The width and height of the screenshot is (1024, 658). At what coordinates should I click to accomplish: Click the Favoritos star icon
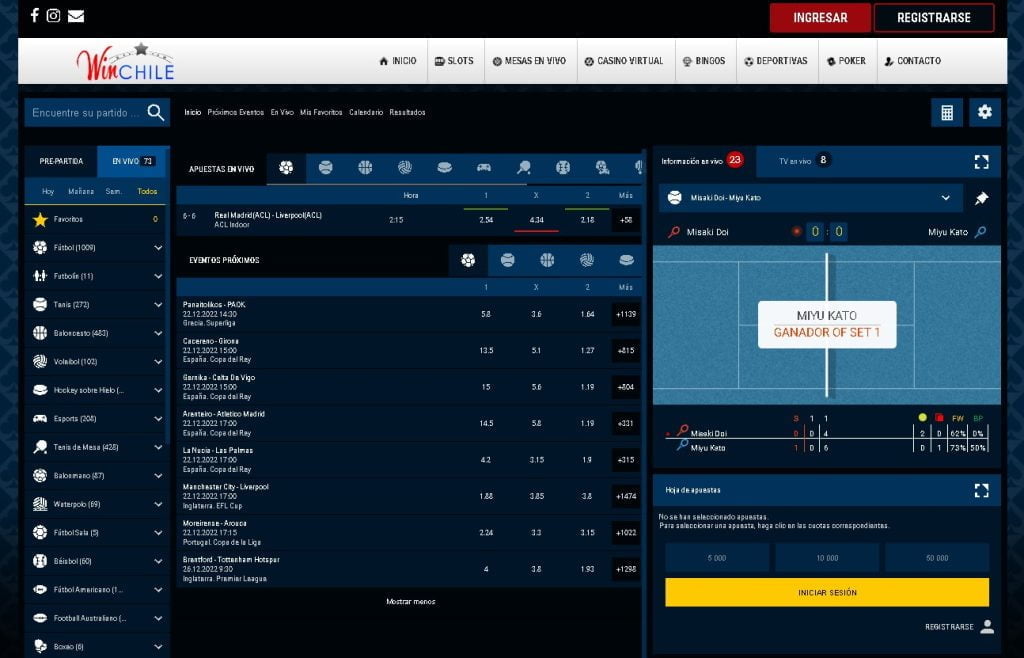(x=40, y=219)
